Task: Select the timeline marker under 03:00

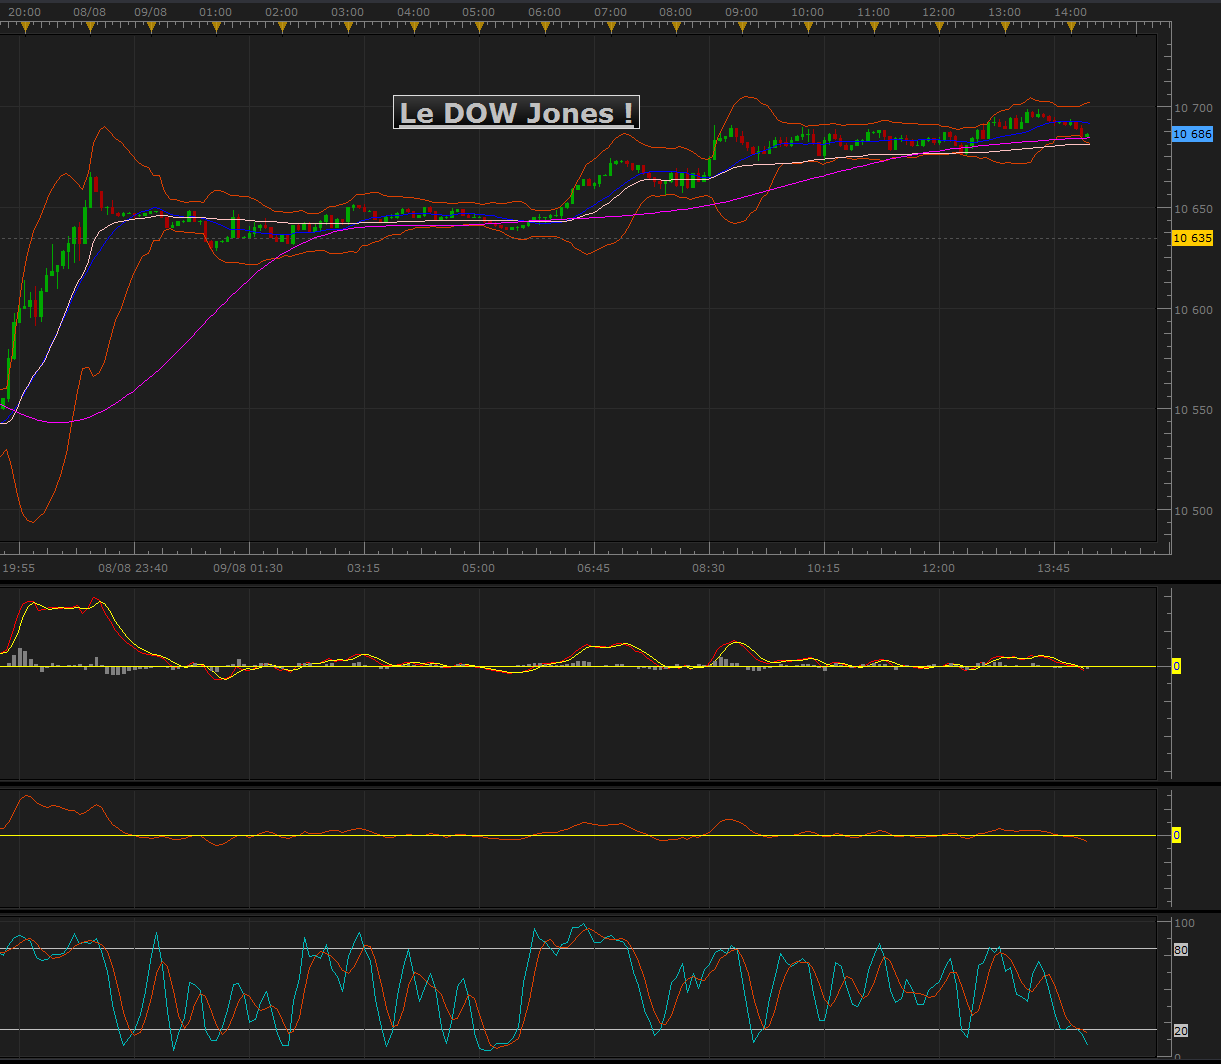Action: click(x=348, y=27)
